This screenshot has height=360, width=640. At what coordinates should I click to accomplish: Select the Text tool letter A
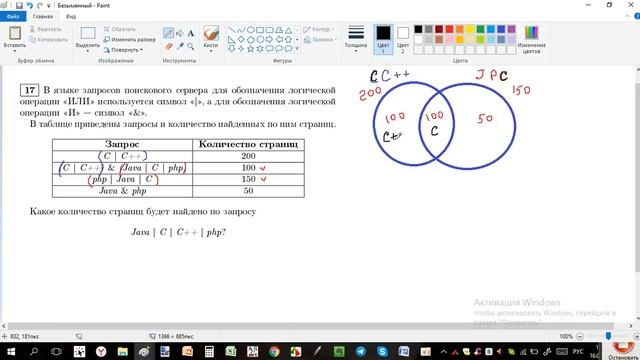point(191,33)
